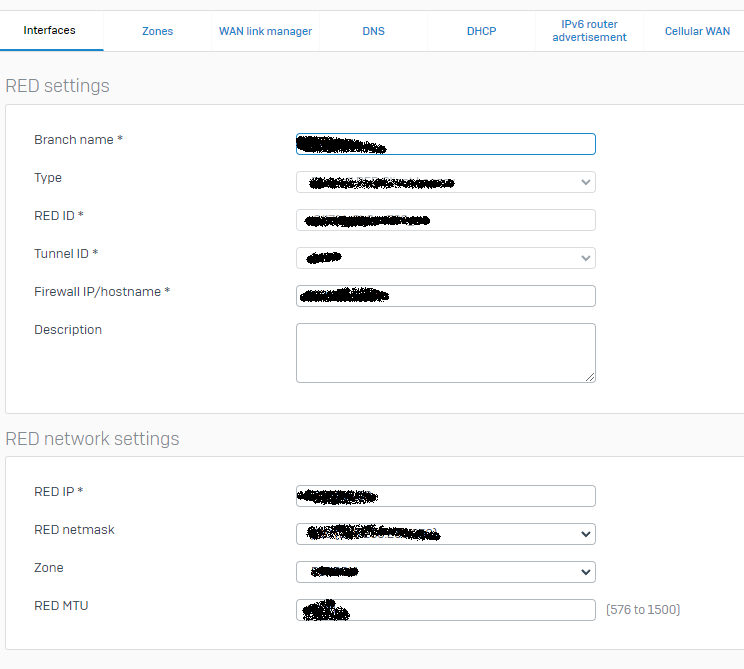Click inside the Description text area
Screen dimensions: 744x669
click(x=446, y=353)
